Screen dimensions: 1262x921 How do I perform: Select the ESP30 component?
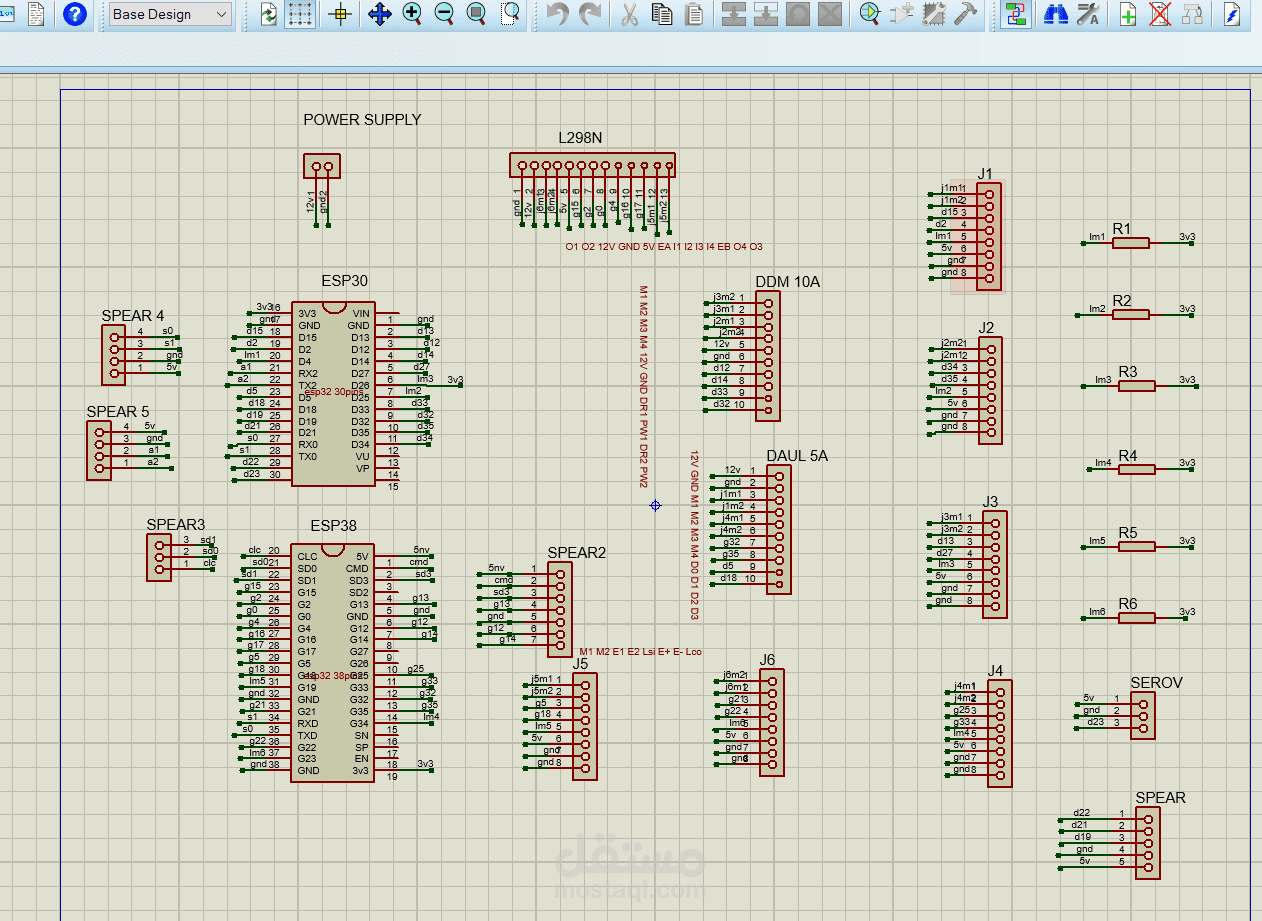[x=333, y=395]
